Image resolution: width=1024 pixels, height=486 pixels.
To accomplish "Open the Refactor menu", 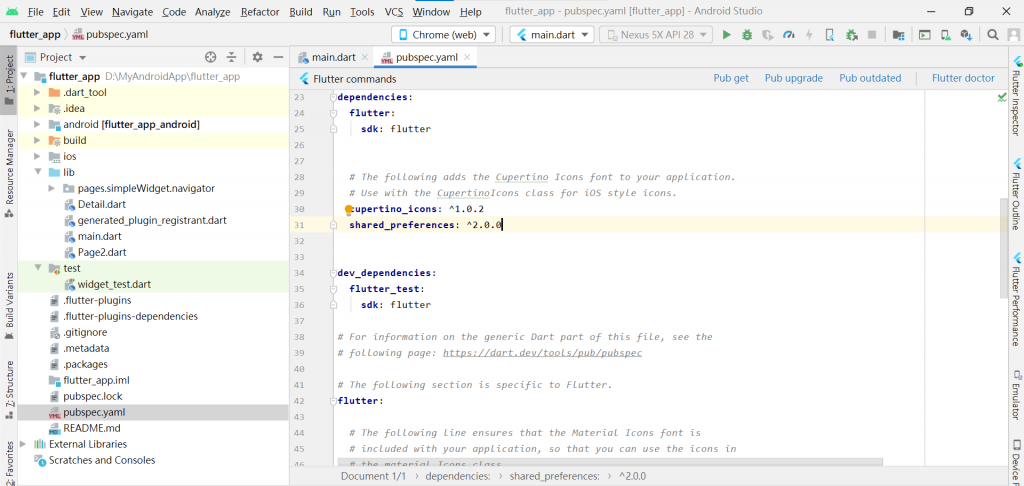I will point(260,12).
